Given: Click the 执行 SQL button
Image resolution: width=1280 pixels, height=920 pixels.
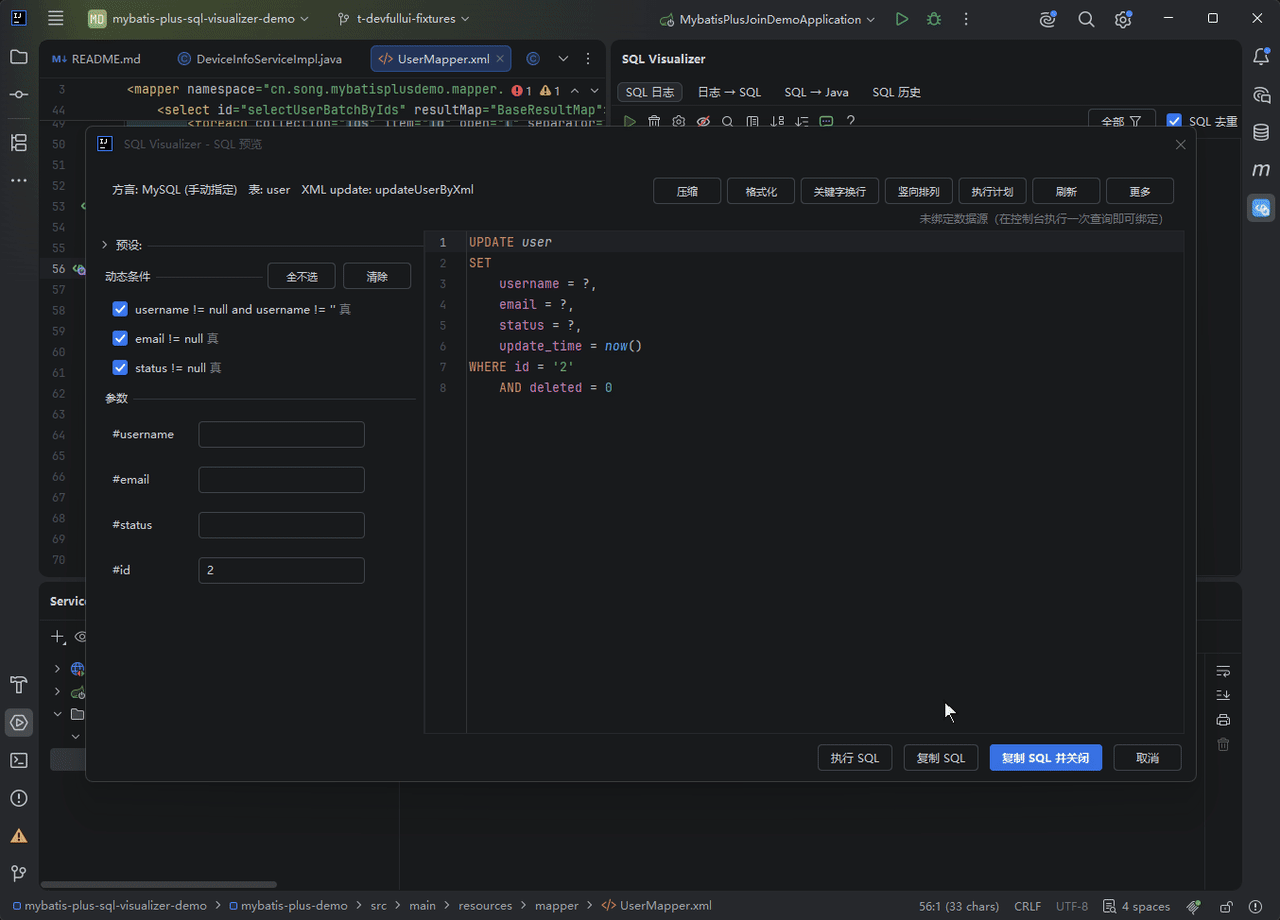Looking at the screenshot, I should [855, 758].
